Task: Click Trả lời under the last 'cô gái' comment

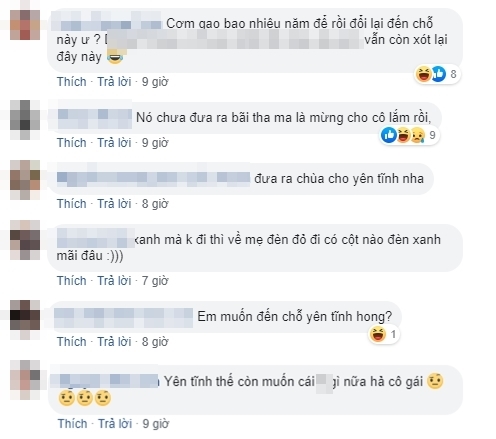Action: [x=115, y=424]
